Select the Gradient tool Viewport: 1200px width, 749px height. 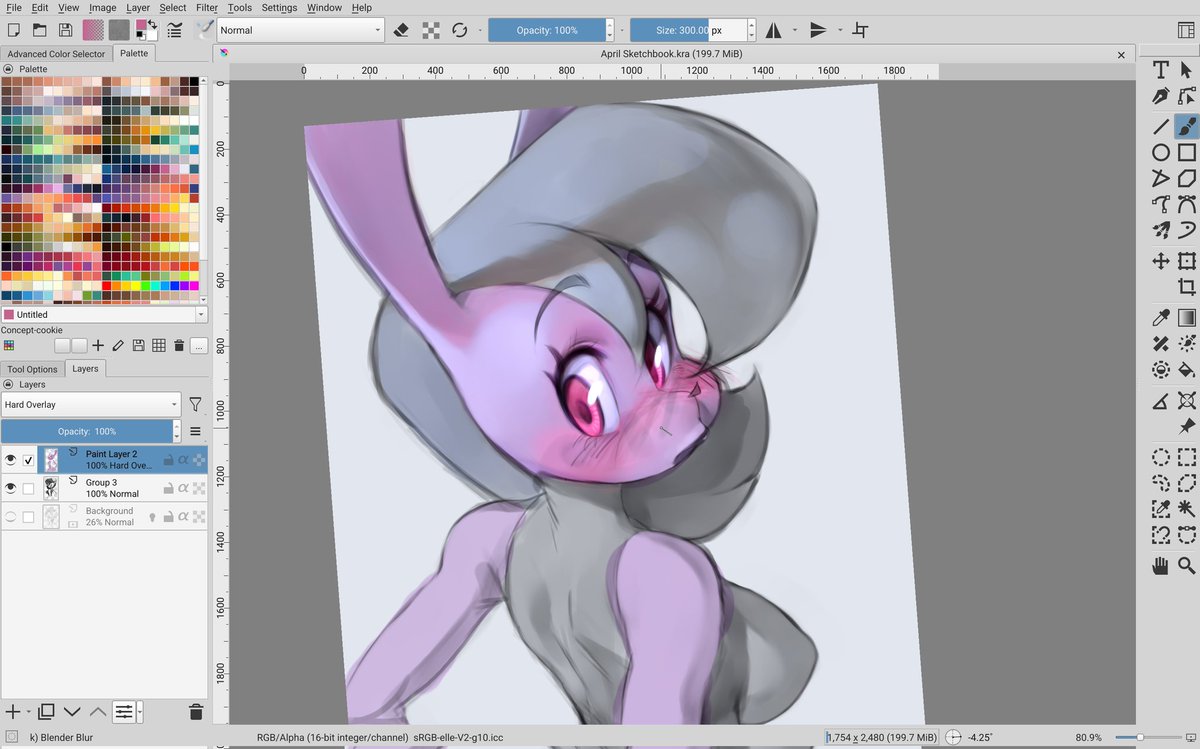click(1186, 319)
